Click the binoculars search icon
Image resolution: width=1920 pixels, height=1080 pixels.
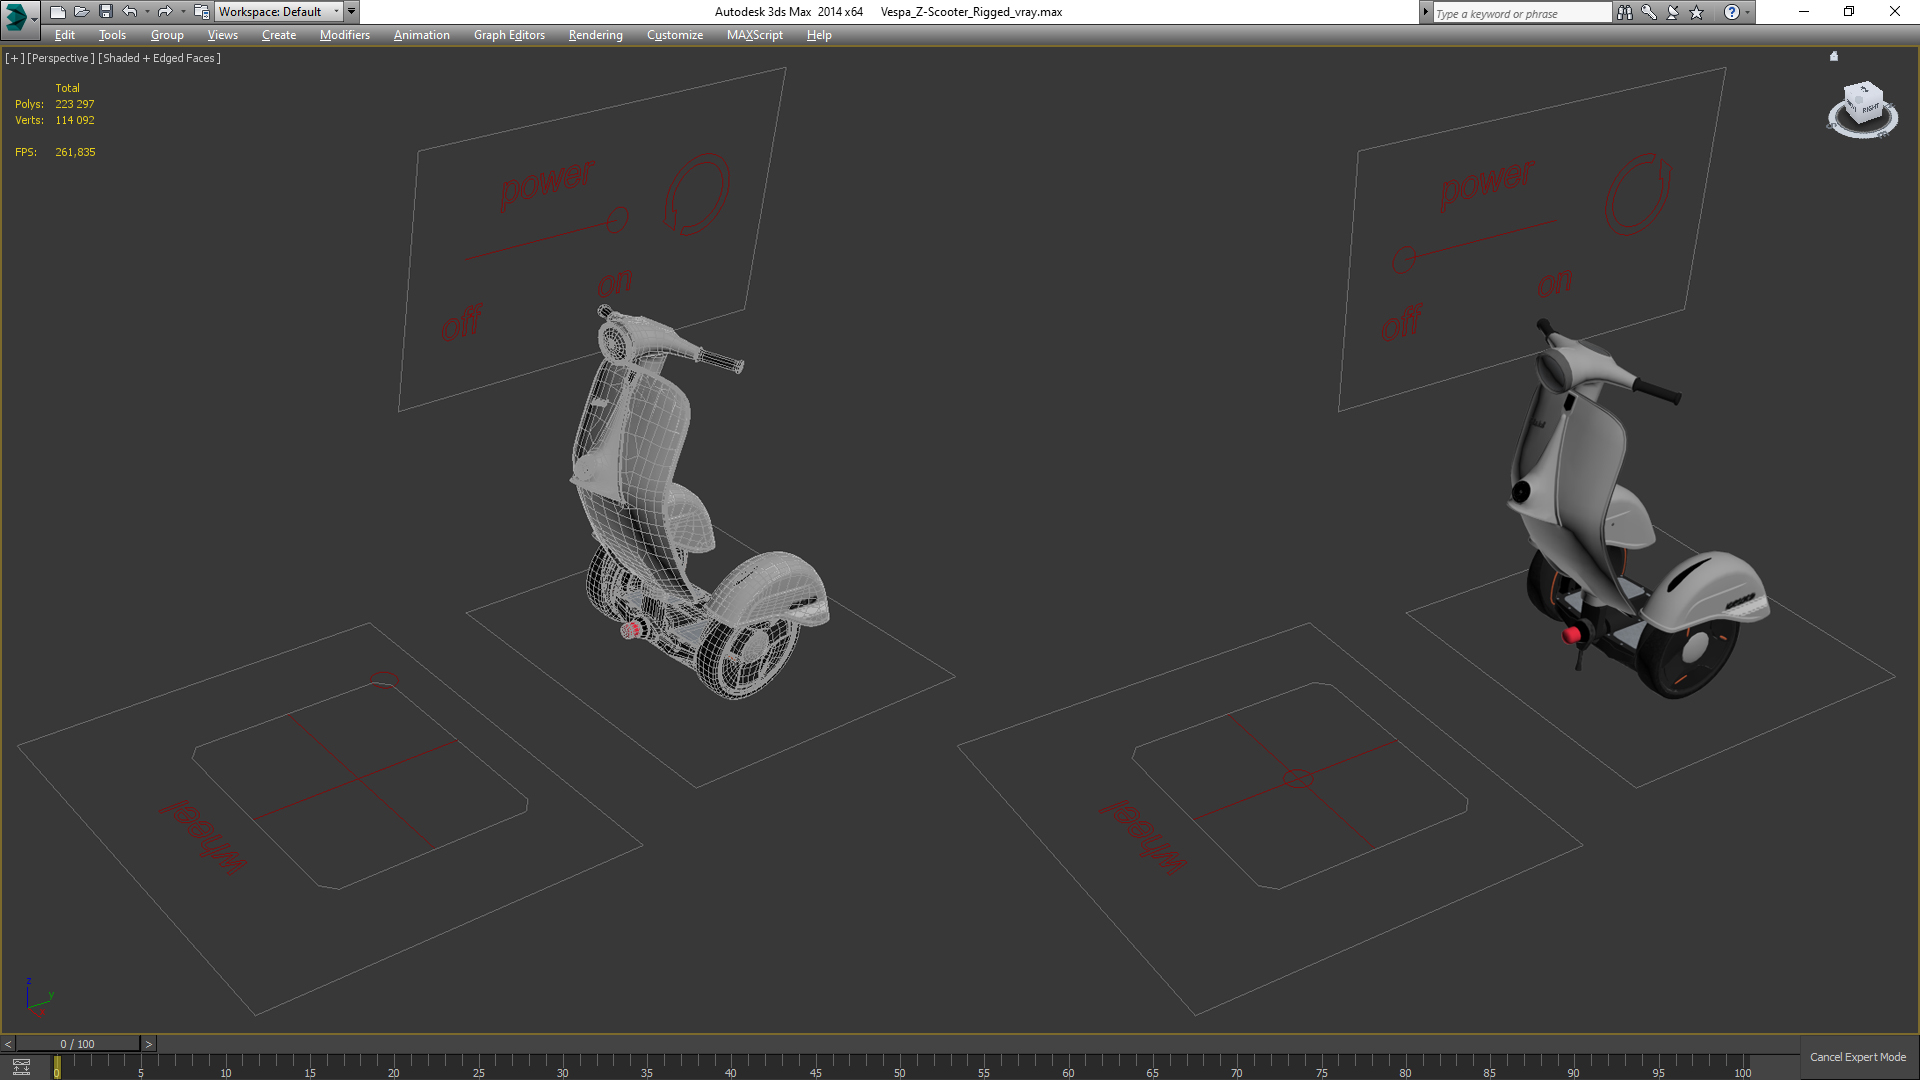click(1624, 12)
